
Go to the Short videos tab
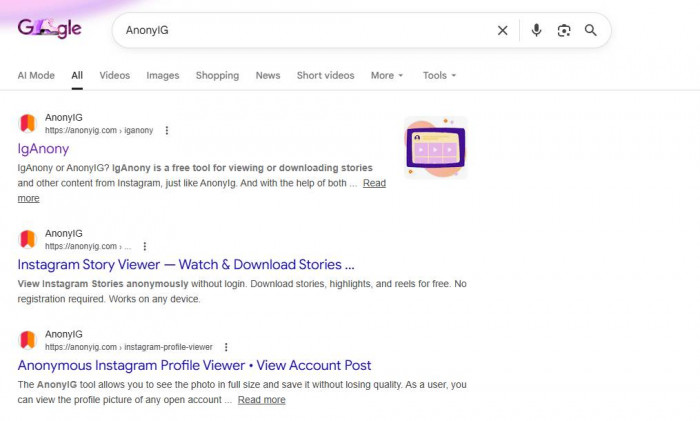tap(325, 75)
